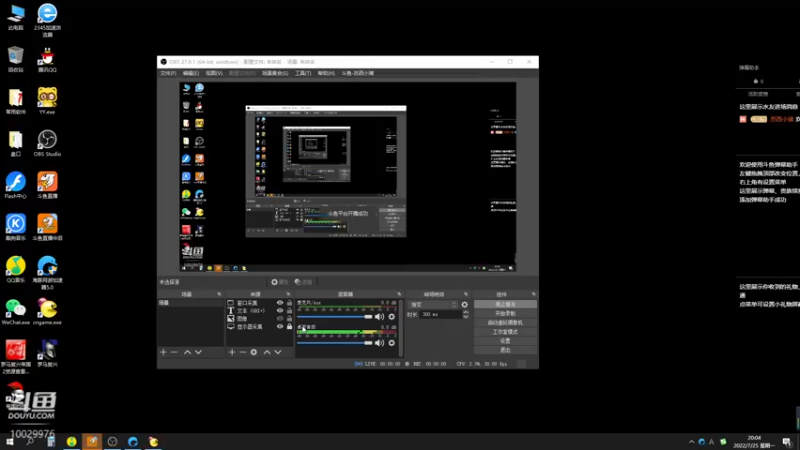Image resolution: width=800 pixels, height=450 pixels.
Task: Click the 退出 exit button in OBS
Action: tap(505, 350)
